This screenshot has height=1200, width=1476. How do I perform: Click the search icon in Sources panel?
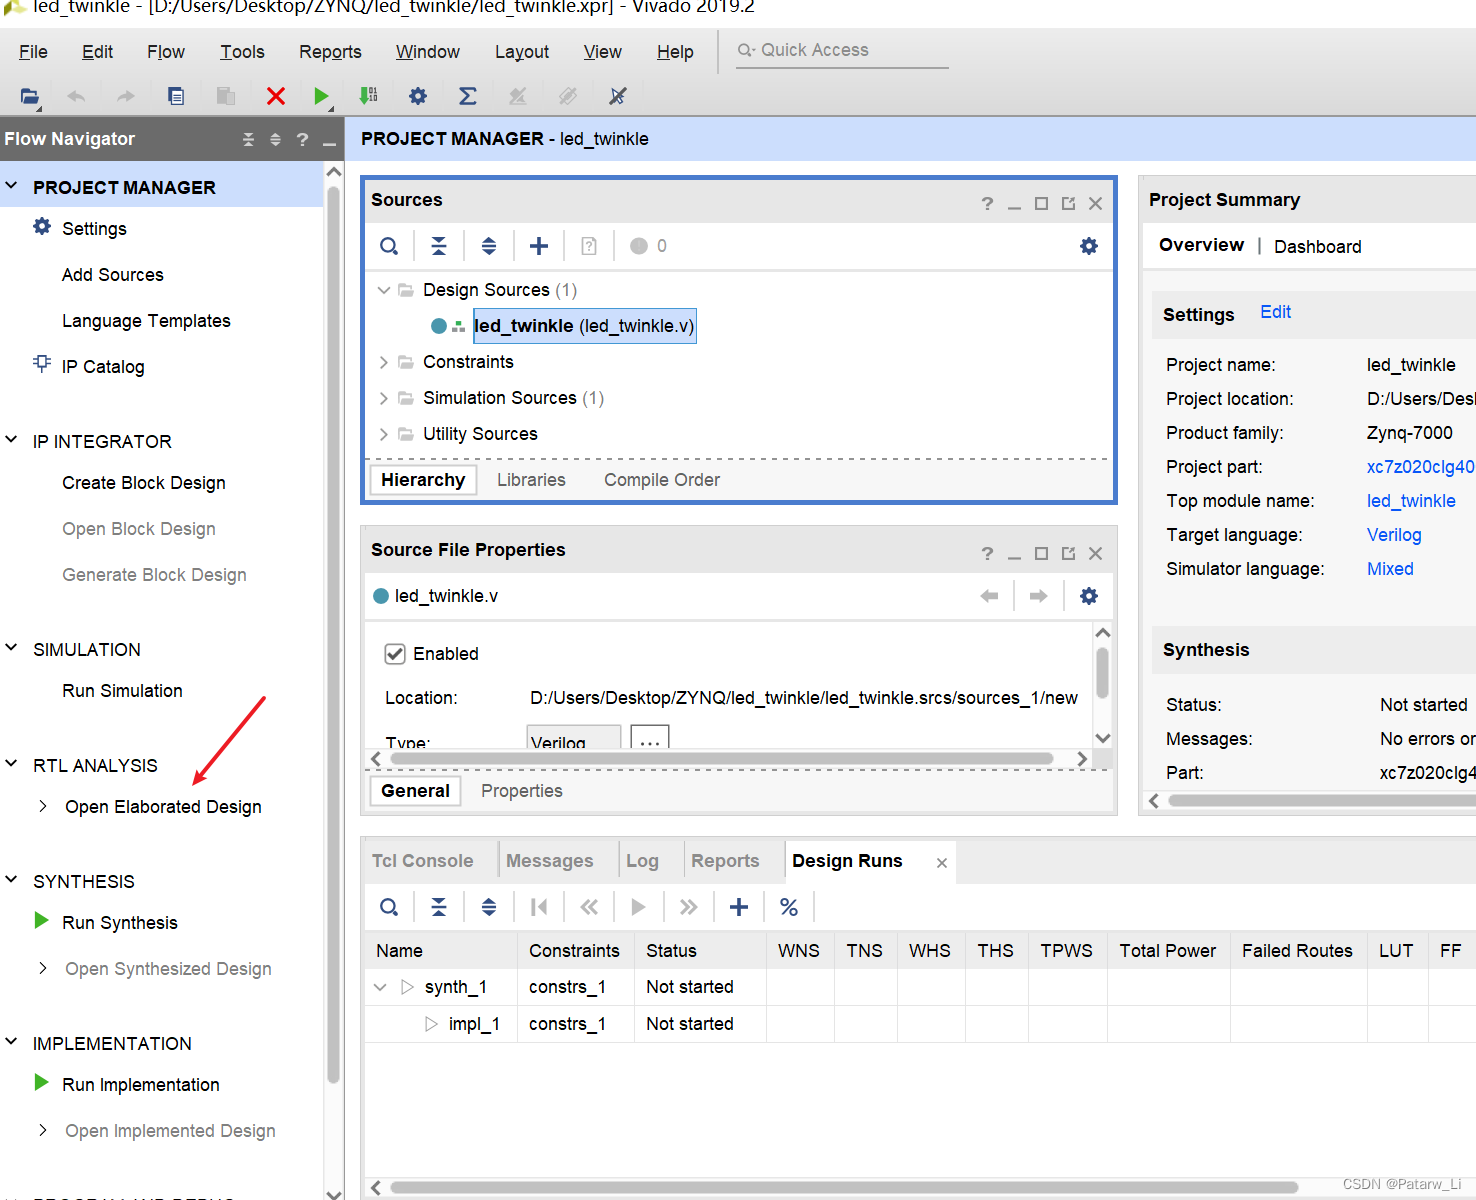(389, 246)
